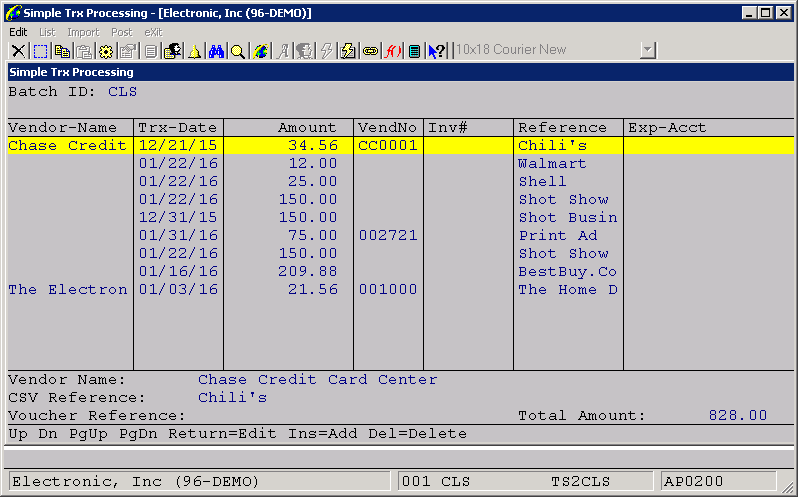Click the blue binoculars find icon
This screenshot has width=798, height=497.
[x=216, y=51]
